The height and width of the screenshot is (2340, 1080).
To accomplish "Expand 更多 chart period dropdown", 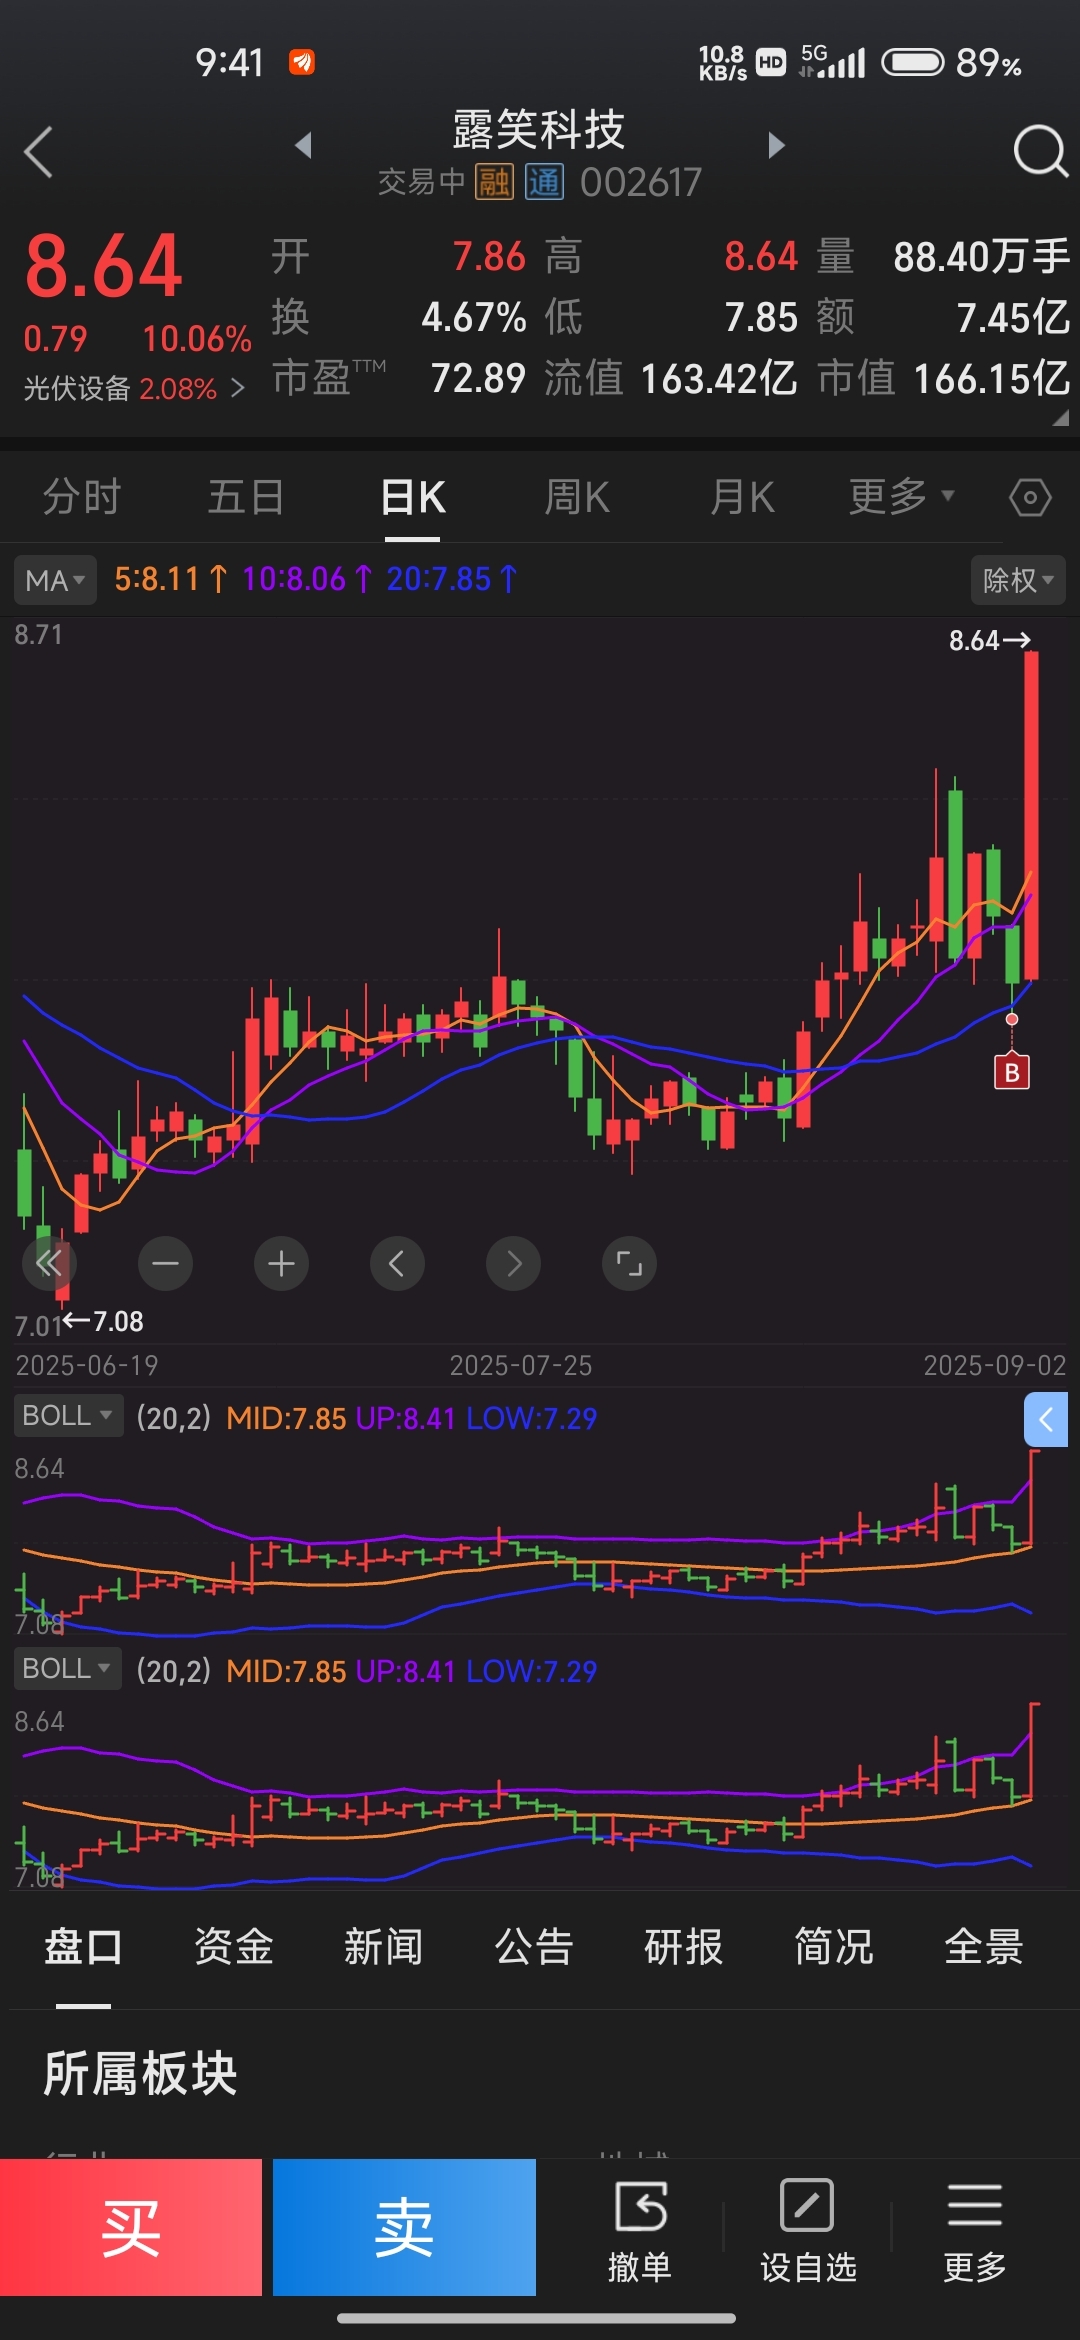I will coord(902,496).
